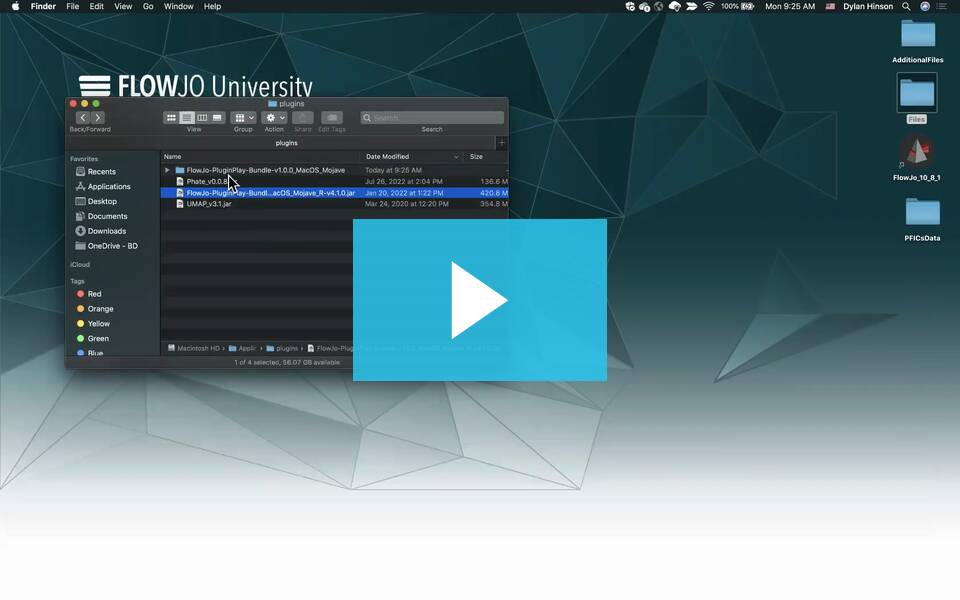The image size is (960, 600).
Task: Open Desktop in Finder sidebar
Action: [96, 201]
